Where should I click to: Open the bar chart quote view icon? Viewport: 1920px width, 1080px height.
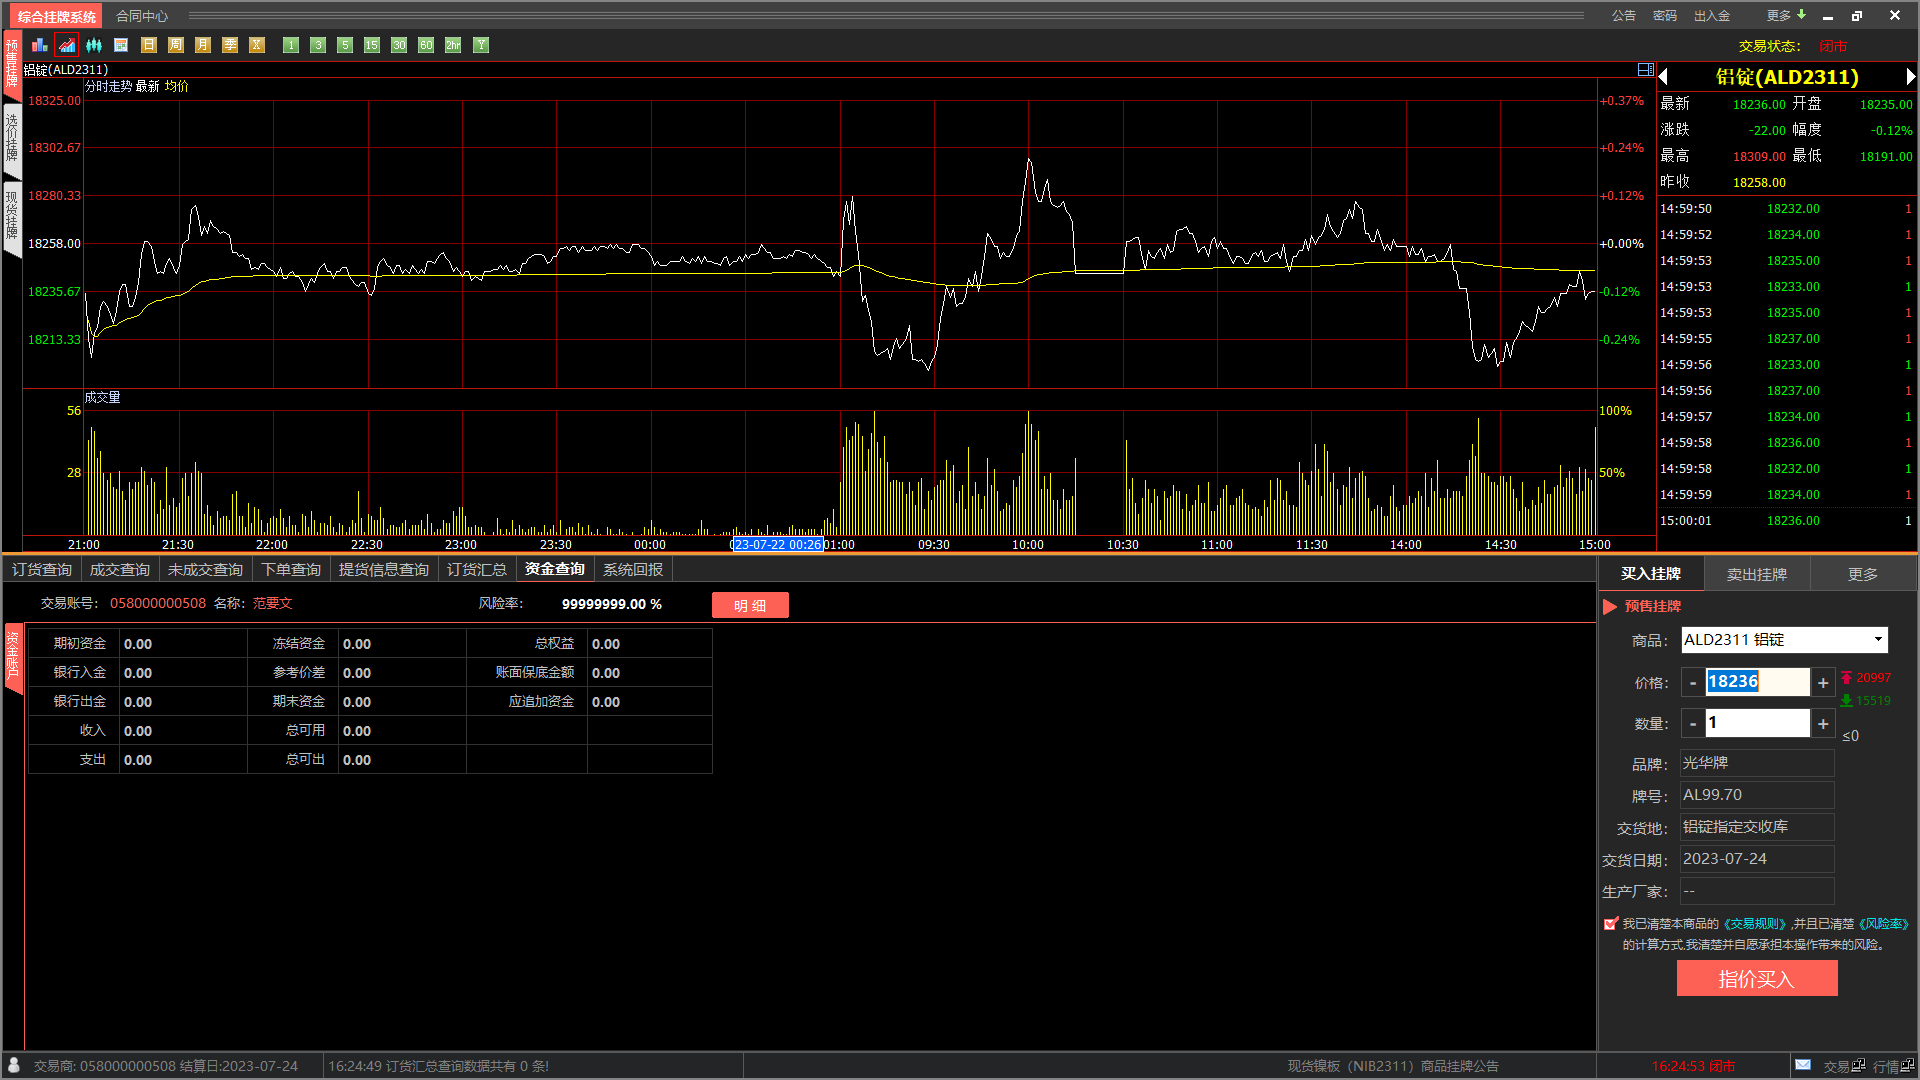40,45
